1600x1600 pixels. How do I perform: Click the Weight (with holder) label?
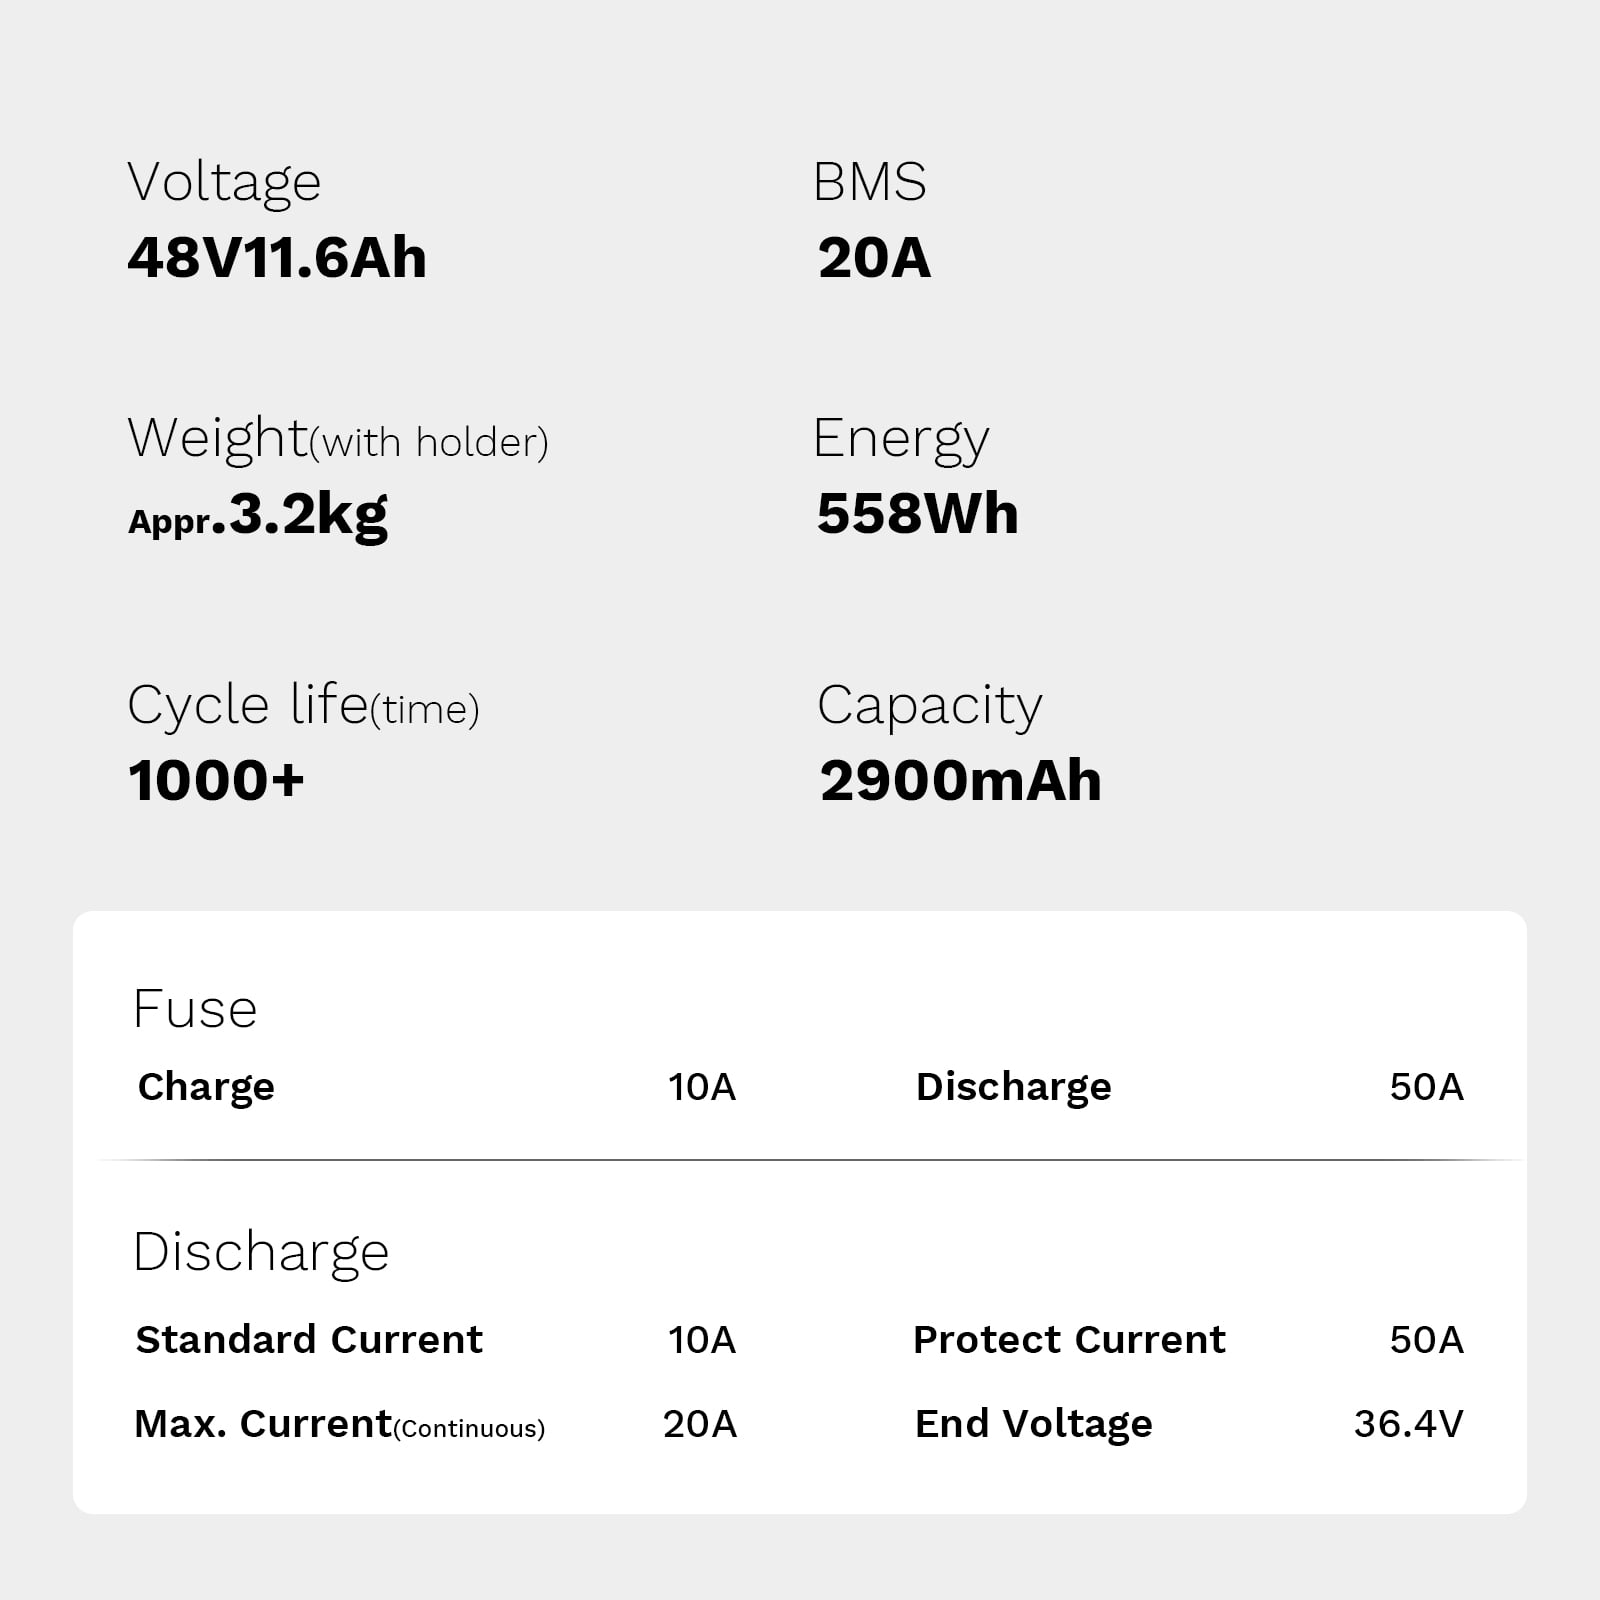point(338,440)
